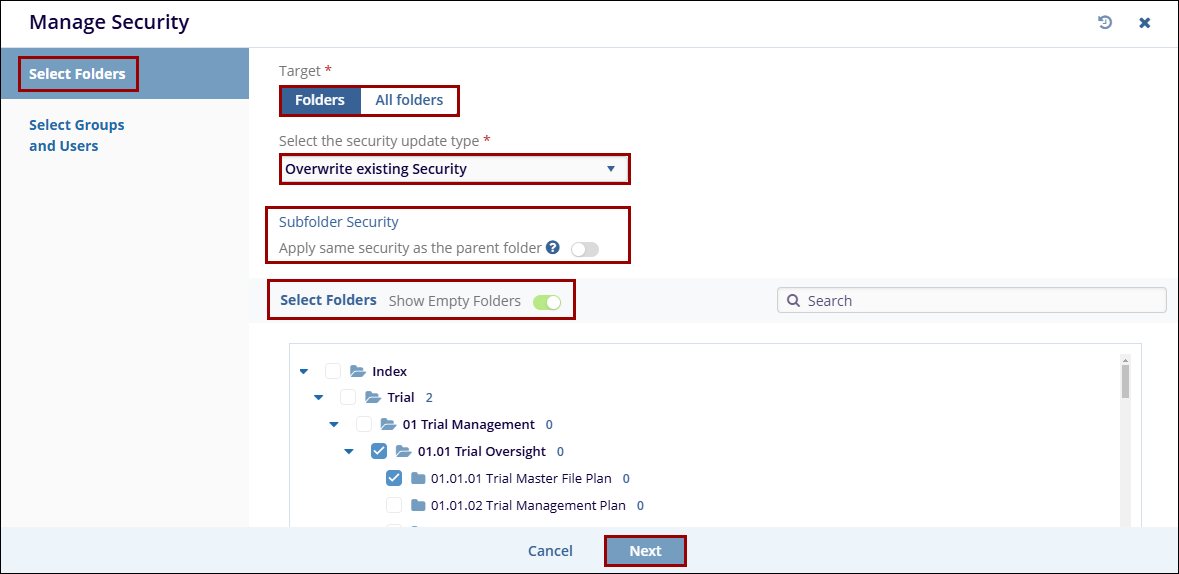
Task: Click the Cancel link
Action: click(x=550, y=551)
